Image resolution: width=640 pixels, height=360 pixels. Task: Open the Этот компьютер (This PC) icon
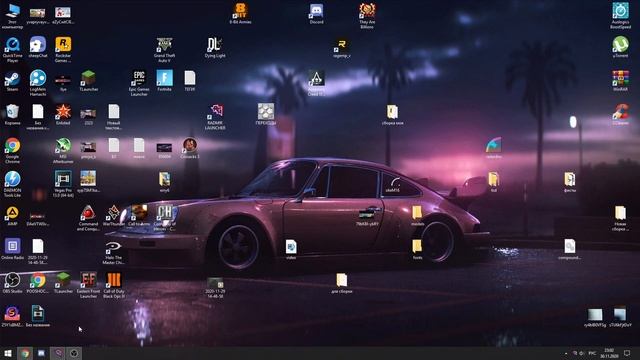pos(12,16)
